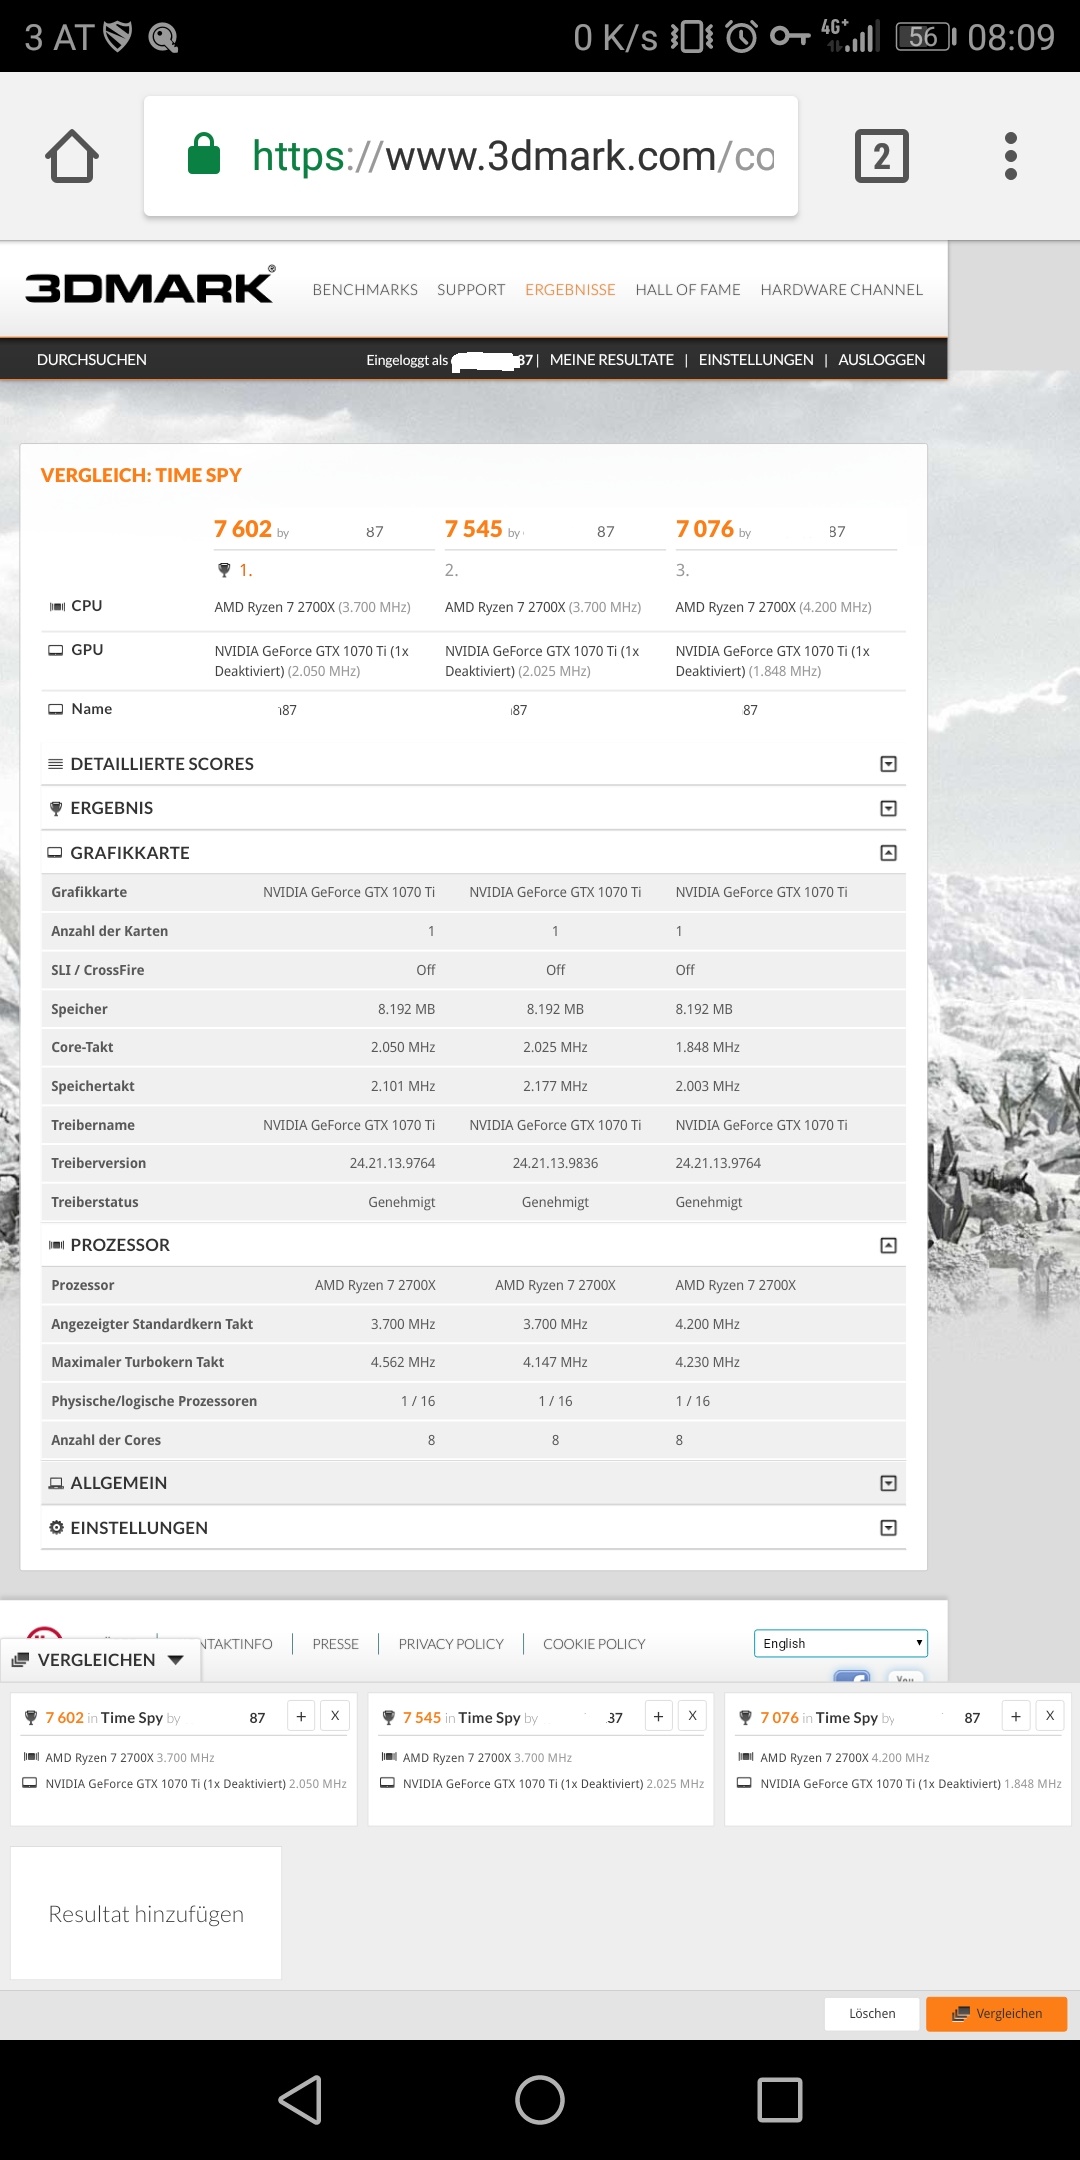Open the Benchmarks menu
Screen dimensions: 1080x2160
[x=365, y=290]
